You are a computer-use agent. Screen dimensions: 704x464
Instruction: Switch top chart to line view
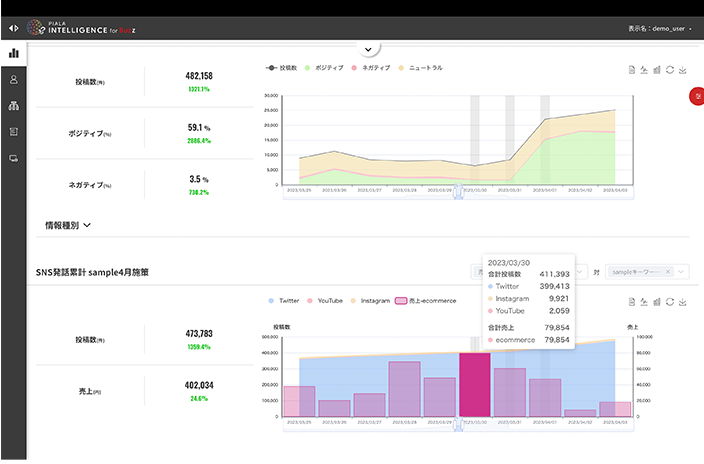tap(644, 70)
